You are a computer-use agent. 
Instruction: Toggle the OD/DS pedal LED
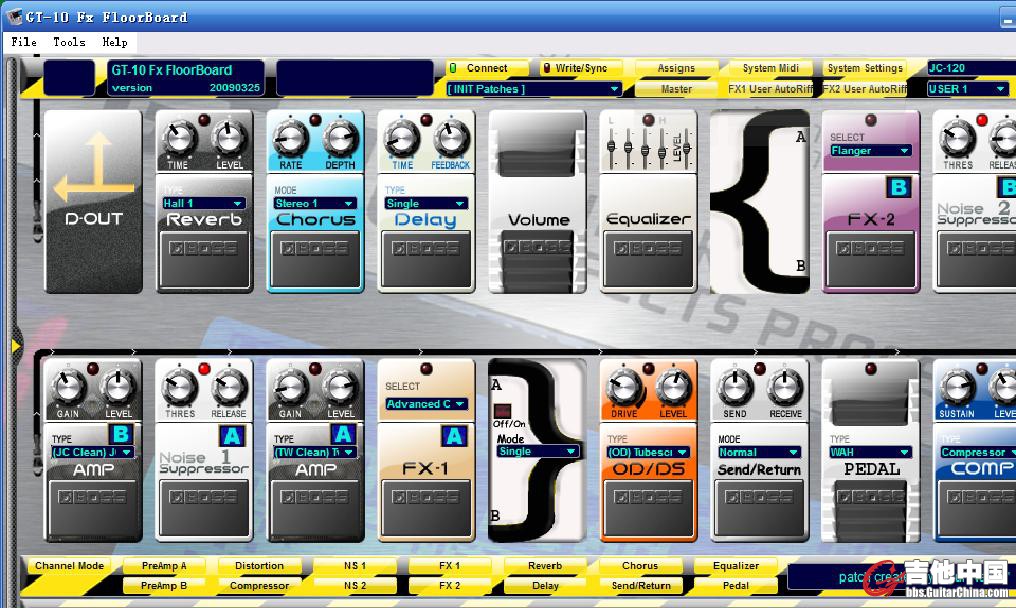[x=649, y=369]
